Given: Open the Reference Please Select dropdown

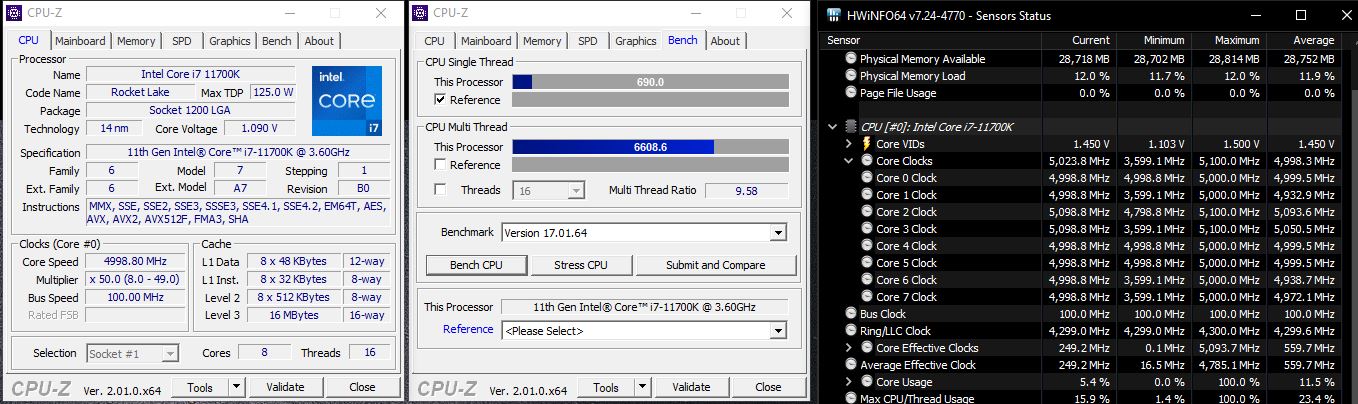Looking at the screenshot, I should (778, 331).
